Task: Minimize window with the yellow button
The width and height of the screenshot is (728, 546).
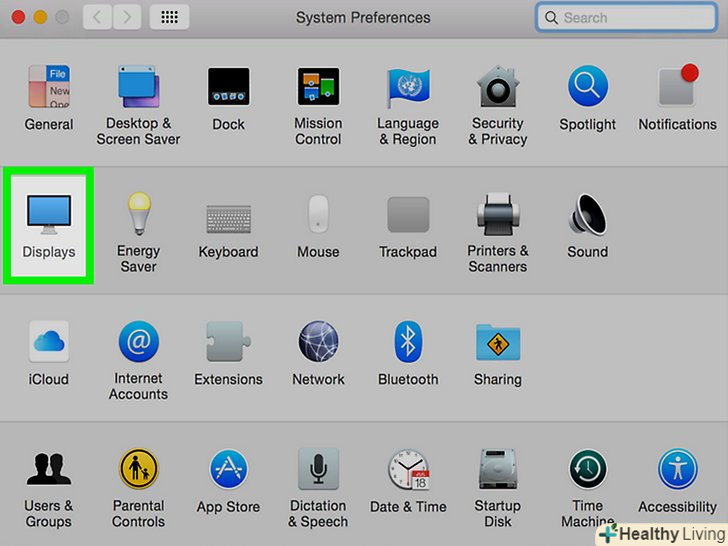Action: click(40, 17)
